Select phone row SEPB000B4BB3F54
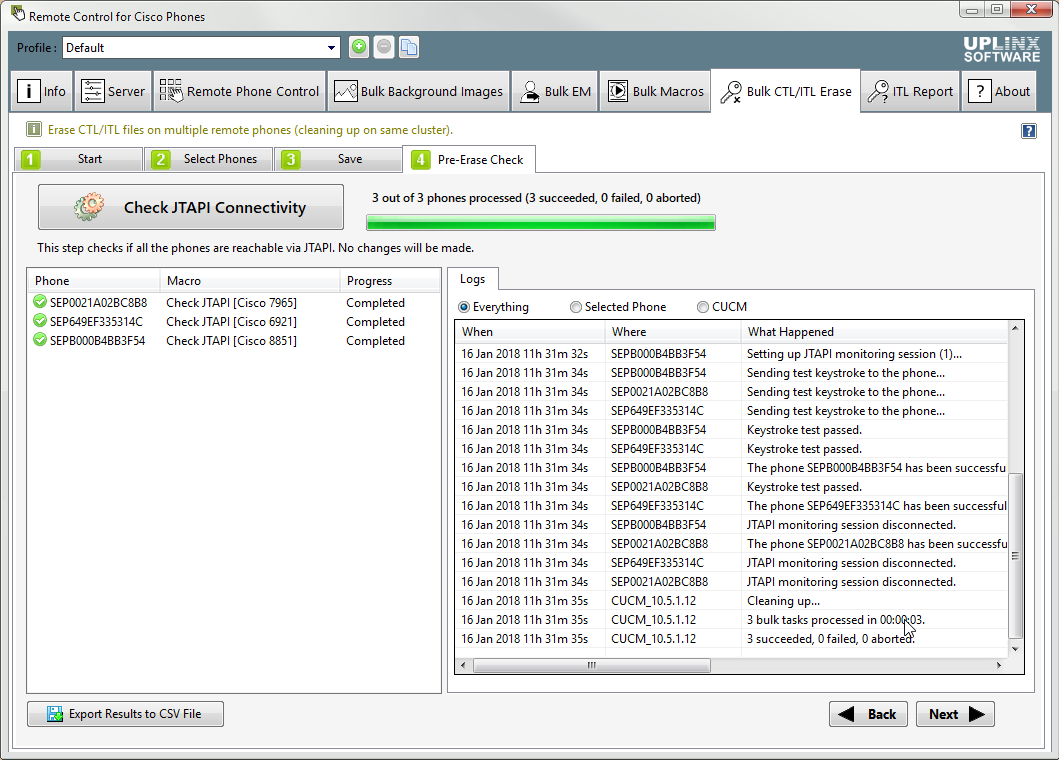Viewport: 1059px width, 760px height. pos(233,340)
